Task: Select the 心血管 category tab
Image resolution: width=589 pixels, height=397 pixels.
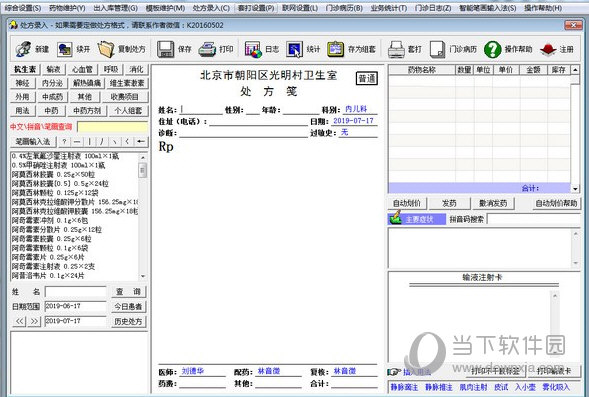Action: pyautogui.click(x=82, y=69)
